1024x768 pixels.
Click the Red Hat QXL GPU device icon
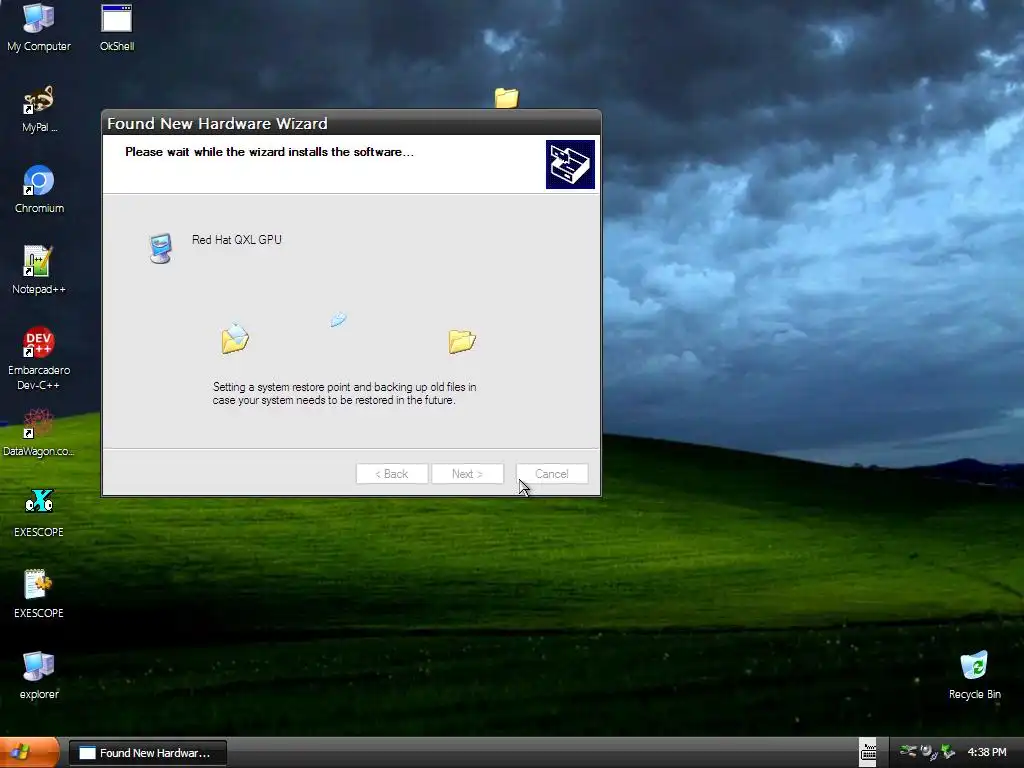[160, 248]
